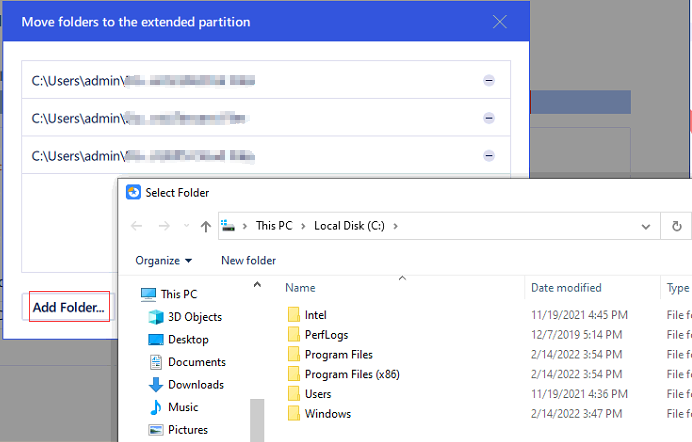The height and width of the screenshot is (442, 692).
Task: Select the Users folder
Action: click(320, 394)
